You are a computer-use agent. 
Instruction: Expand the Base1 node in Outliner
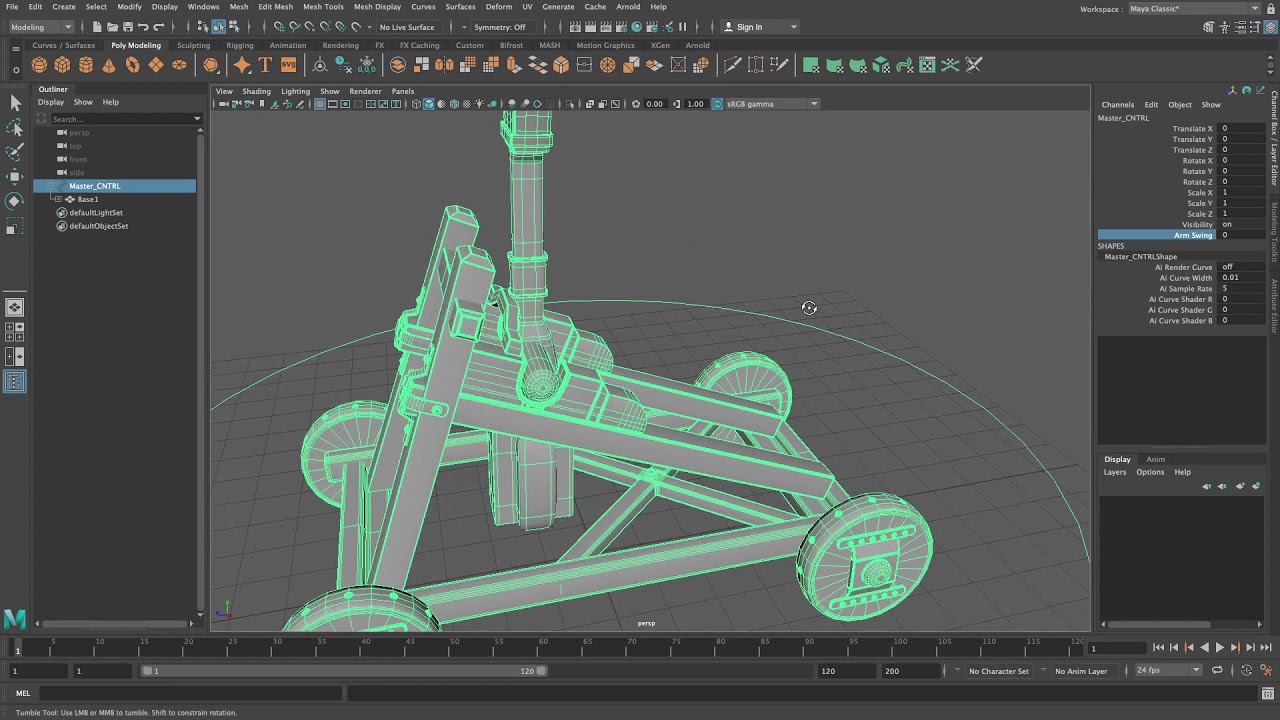click(x=58, y=199)
